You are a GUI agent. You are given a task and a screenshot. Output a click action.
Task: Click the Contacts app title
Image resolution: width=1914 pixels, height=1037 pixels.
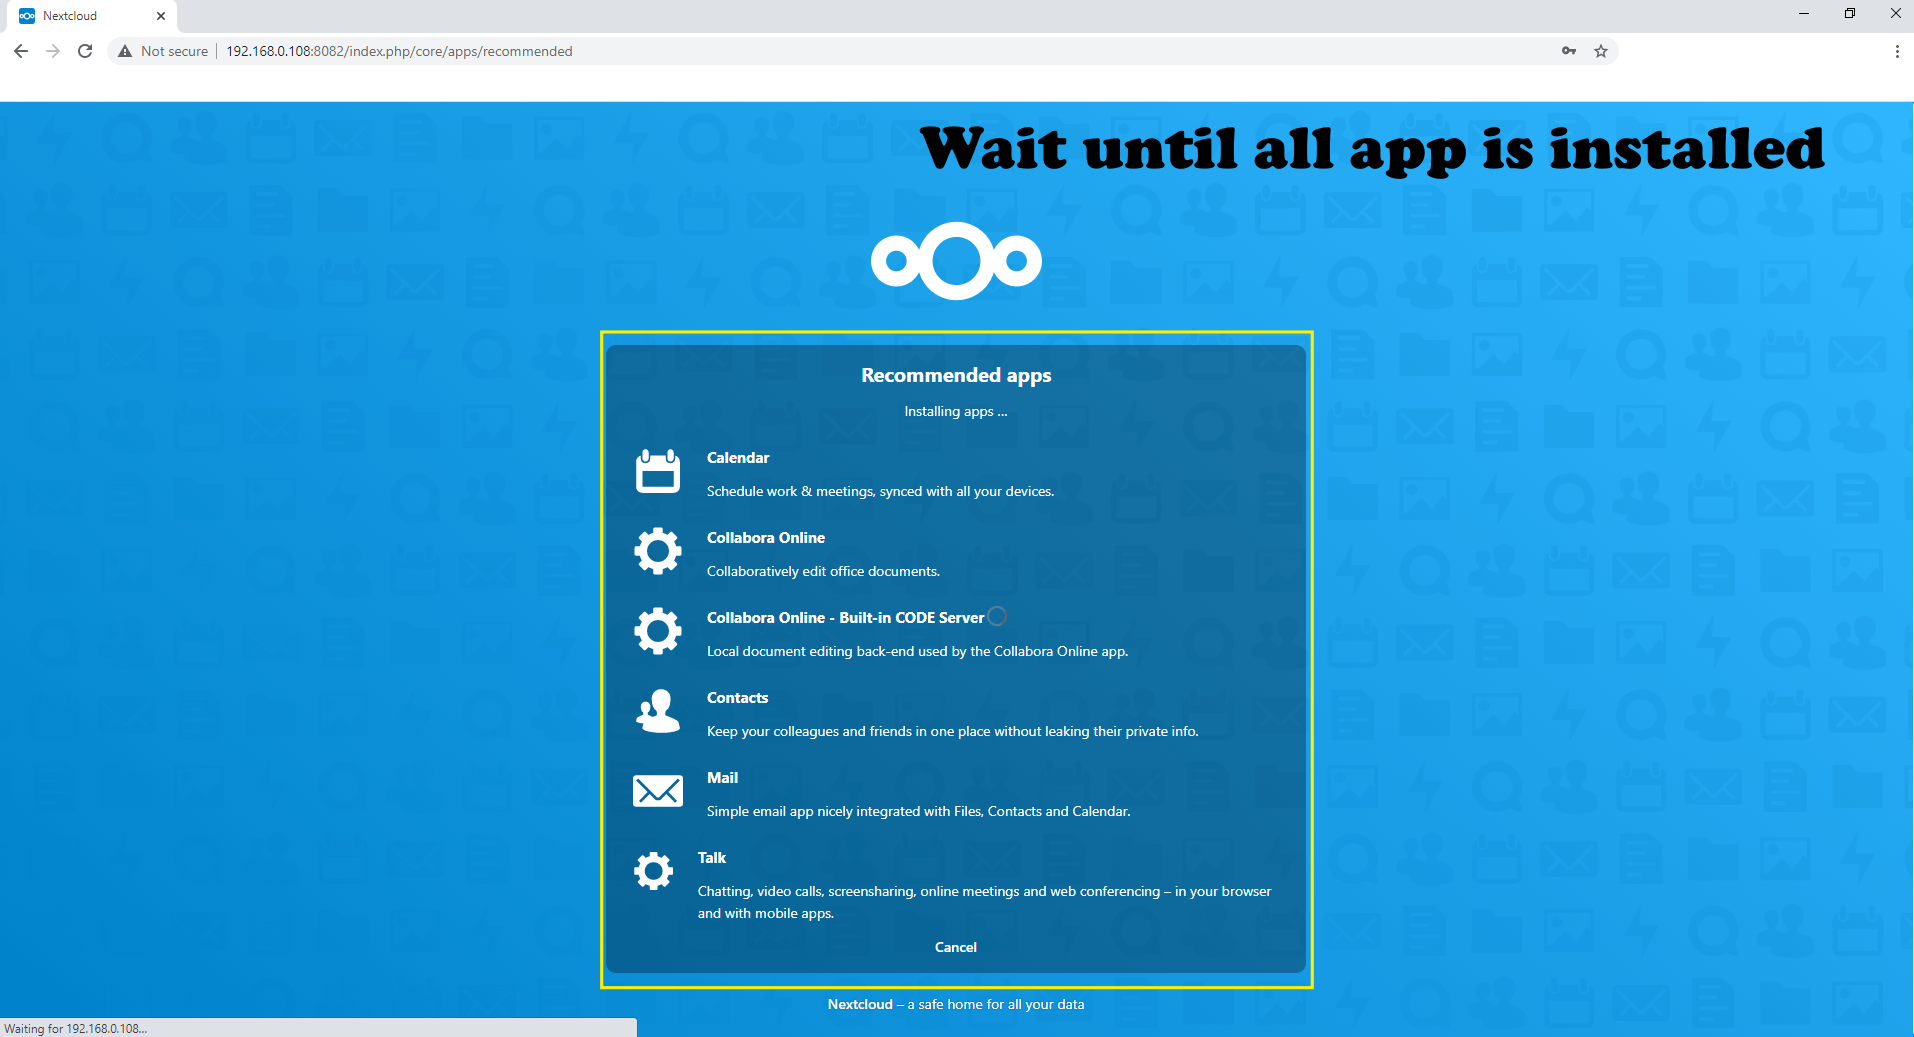(738, 697)
